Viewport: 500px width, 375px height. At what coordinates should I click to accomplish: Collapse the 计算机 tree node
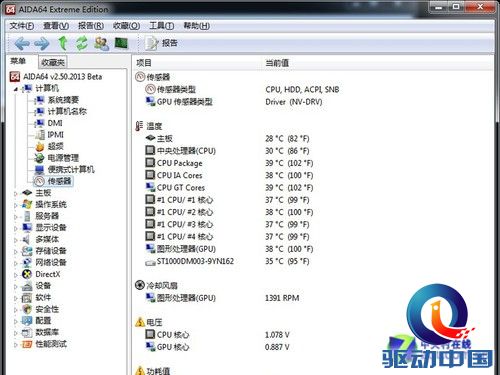pos(16,89)
